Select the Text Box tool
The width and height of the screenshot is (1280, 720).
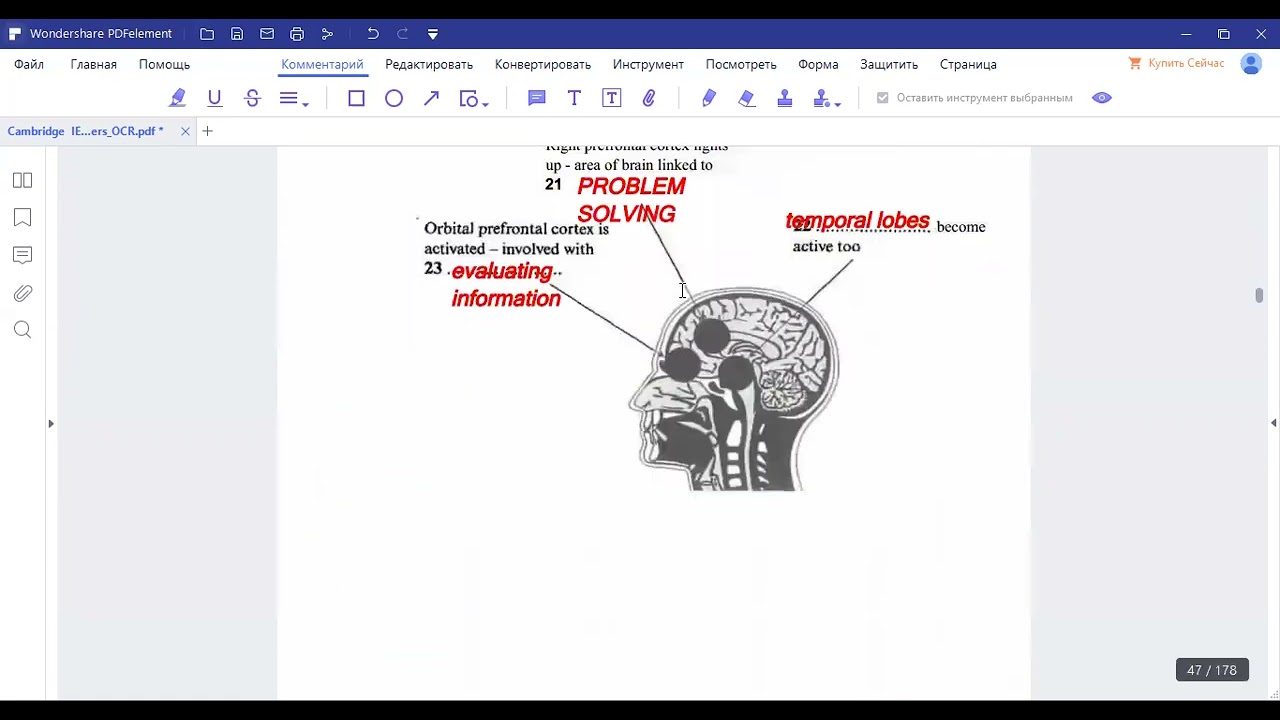[612, 98]
